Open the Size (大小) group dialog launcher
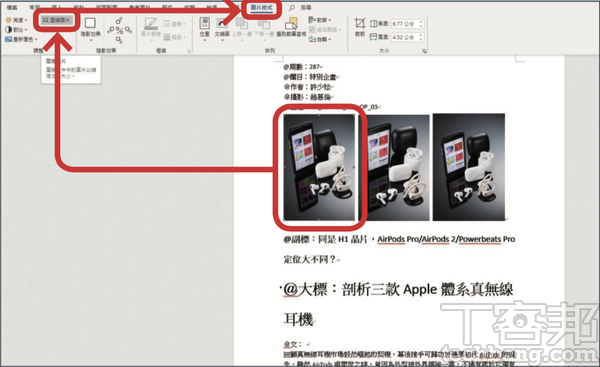 point(424,51)
